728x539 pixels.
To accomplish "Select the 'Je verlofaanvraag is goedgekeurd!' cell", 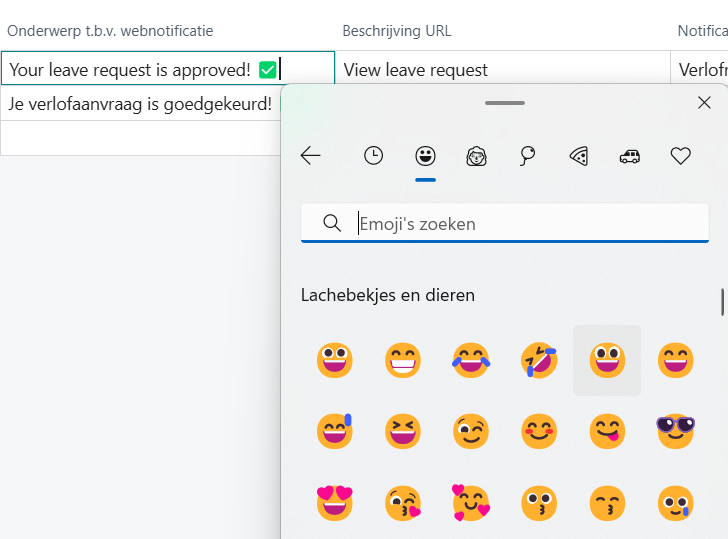I will tap(140, 103).
